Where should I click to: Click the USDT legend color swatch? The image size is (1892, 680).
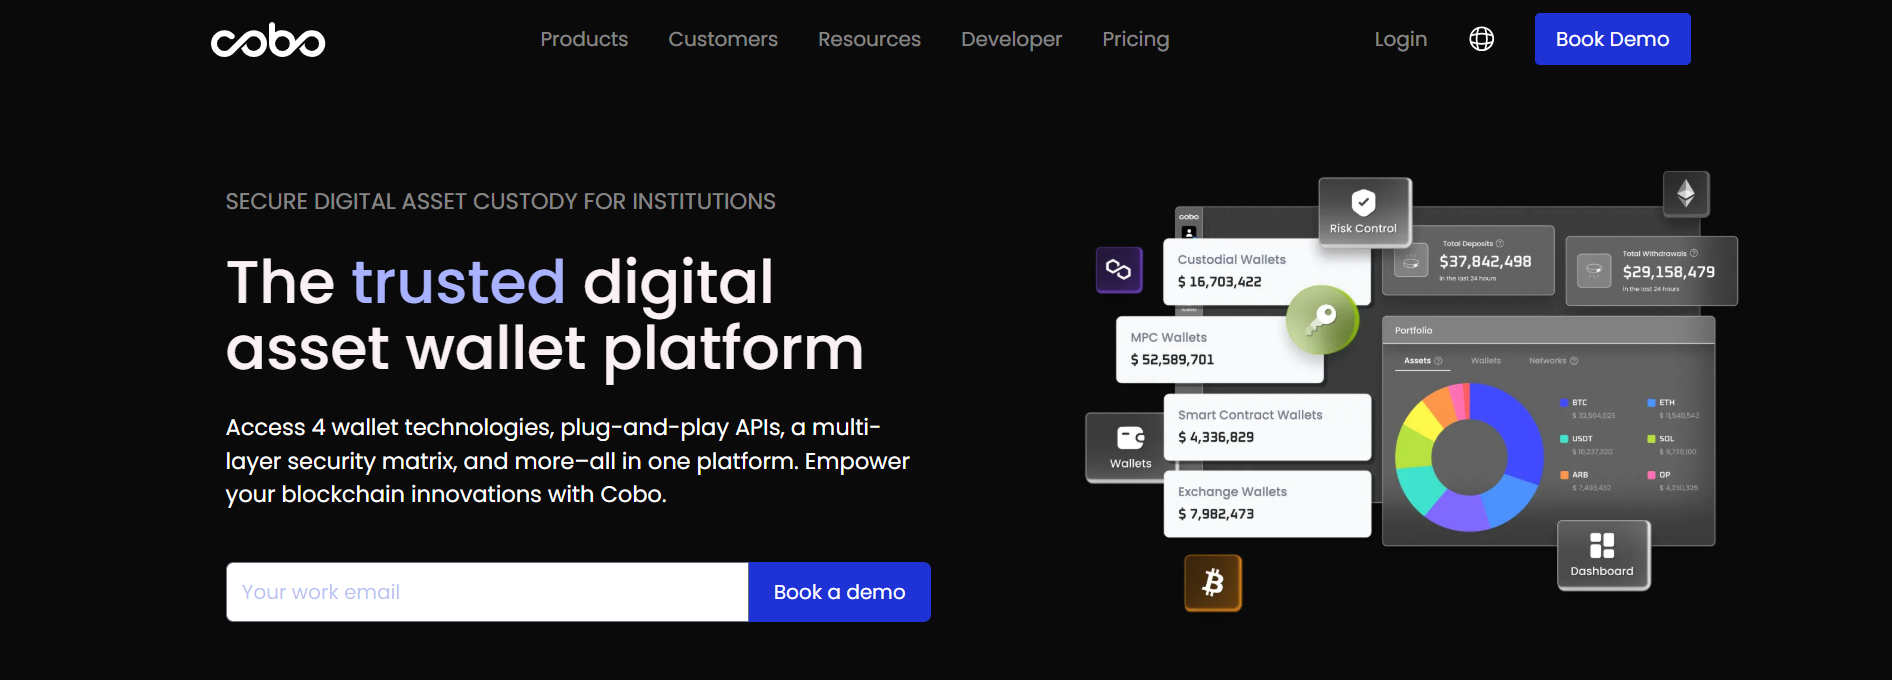click(x=1564, y=439)
